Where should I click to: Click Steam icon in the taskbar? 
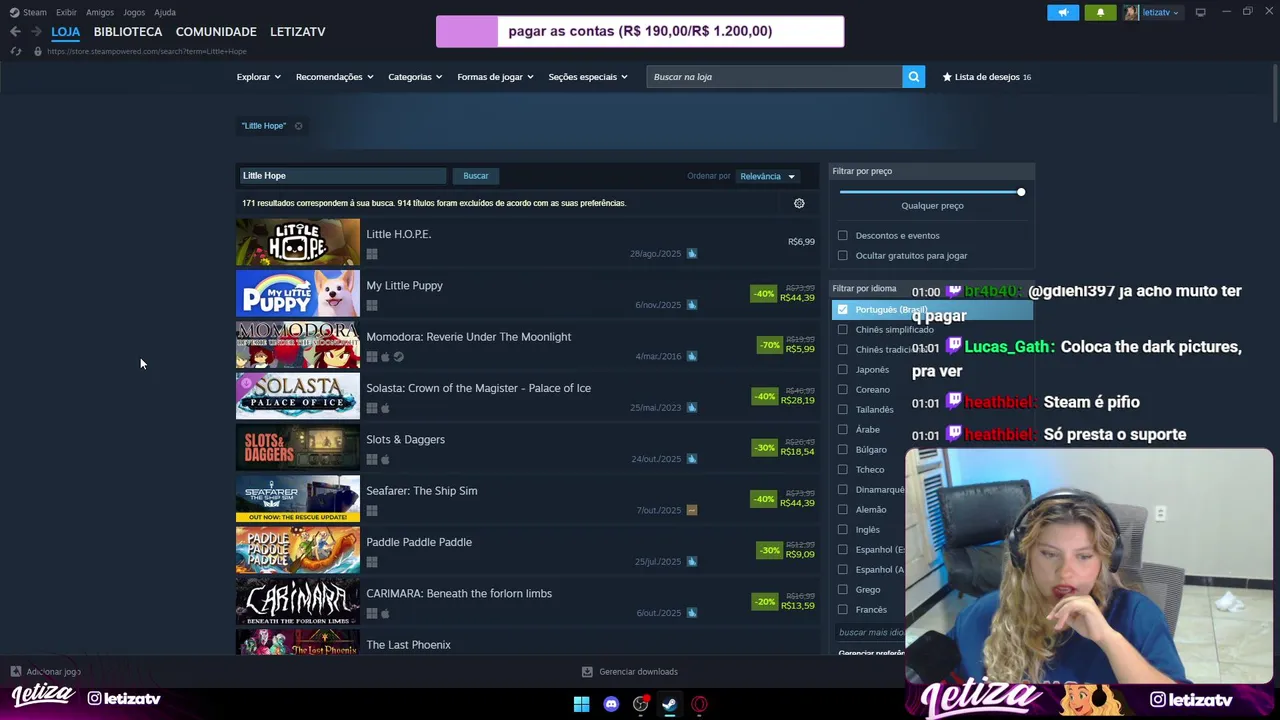[669, 704]
